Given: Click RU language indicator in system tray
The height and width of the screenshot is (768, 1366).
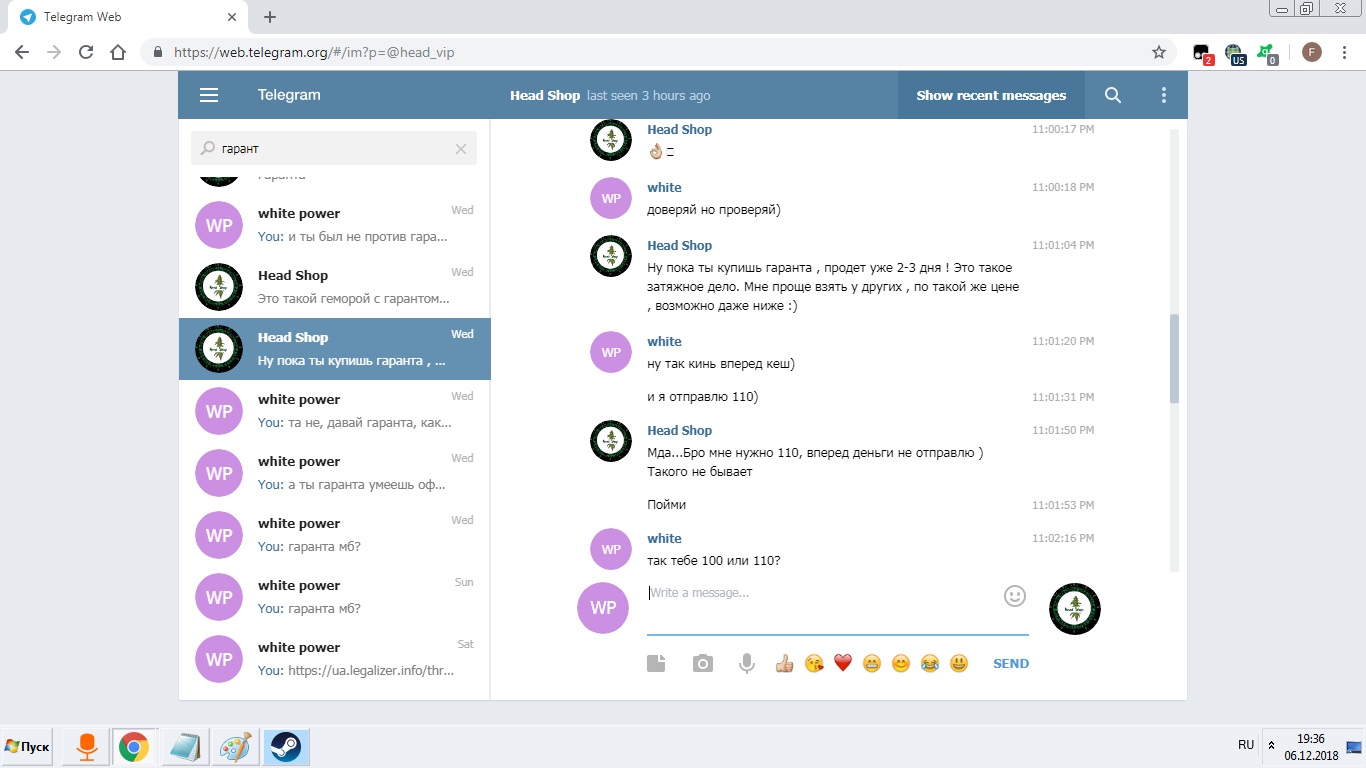Looking at the screenshot, I should tap(1246, 745).
